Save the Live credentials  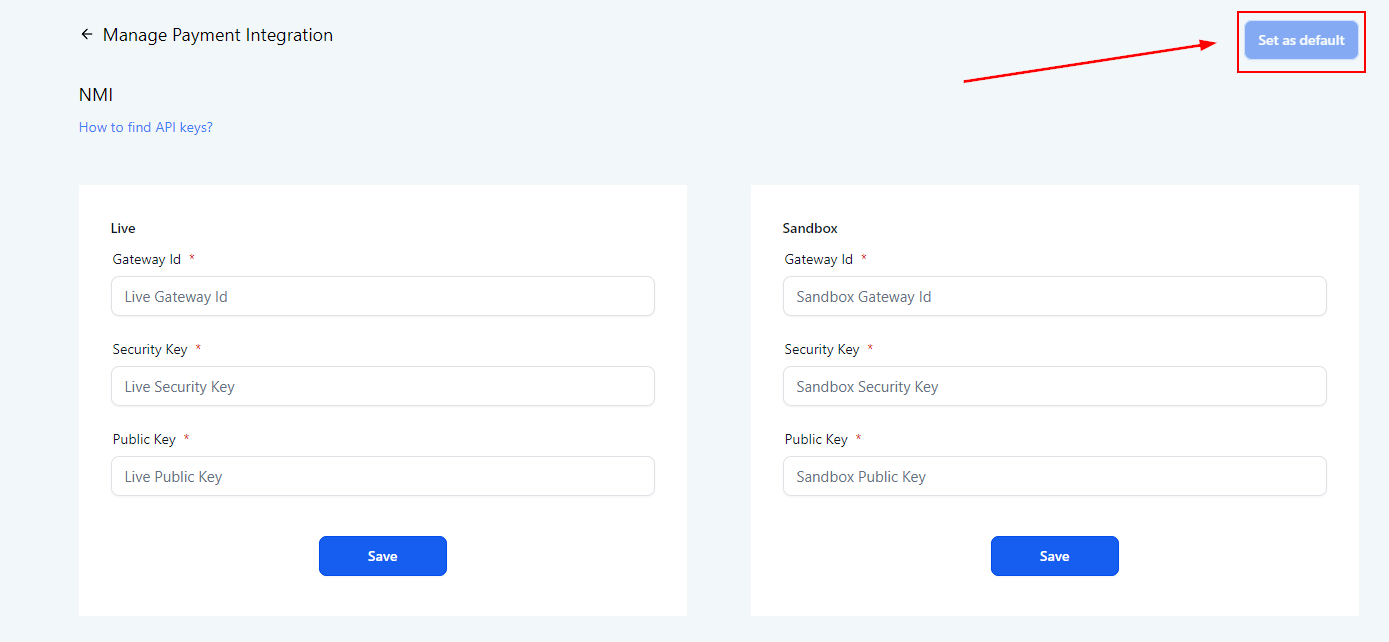(382, 556)
